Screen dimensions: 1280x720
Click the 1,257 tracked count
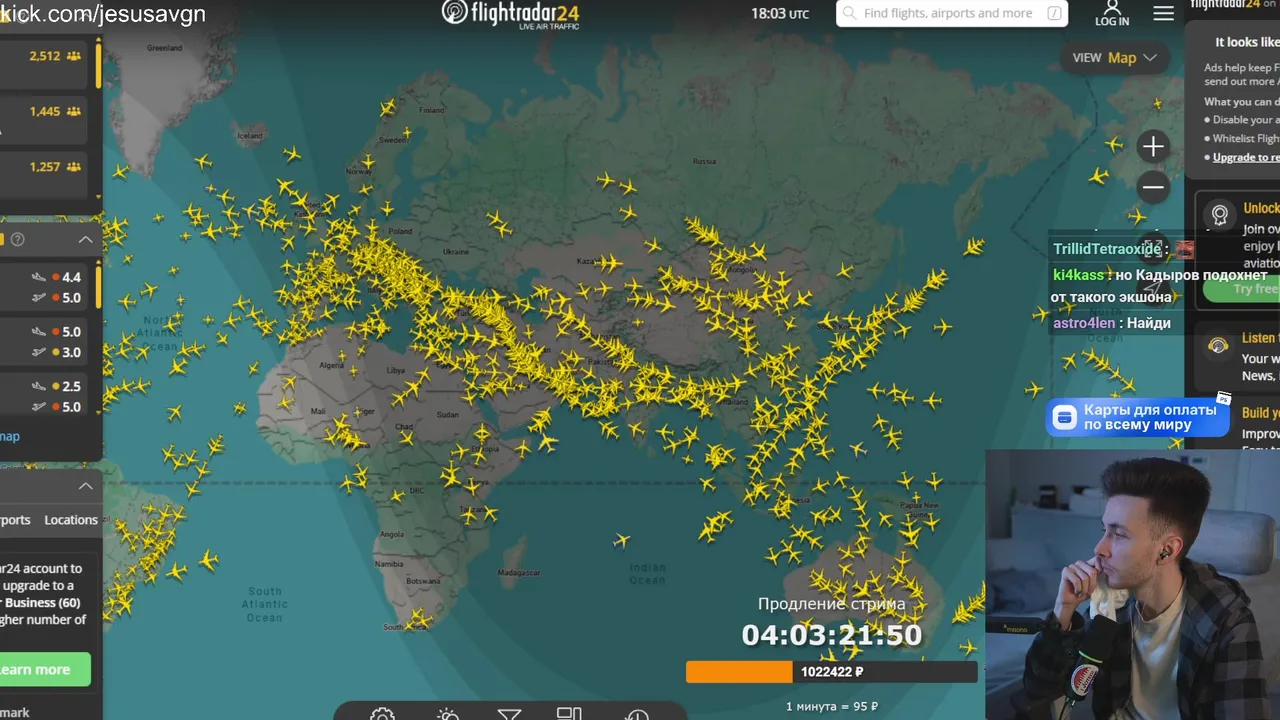pos(45,166)
